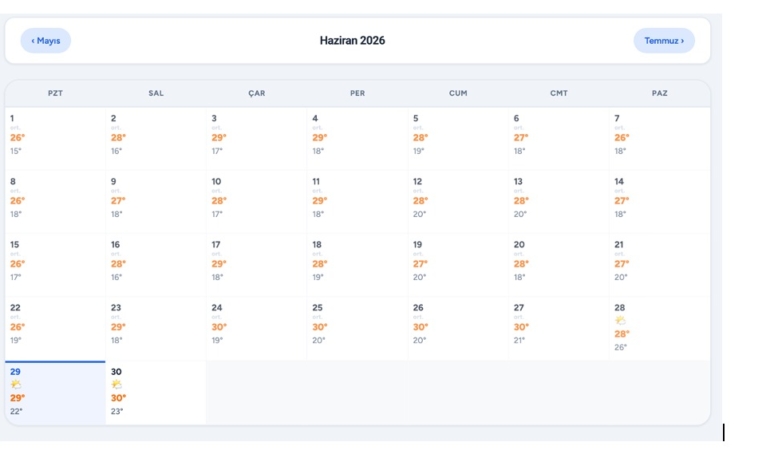Screen dimensions: 770x450
Task: Click the PAZ weekday column header
Action: point(660,93)
